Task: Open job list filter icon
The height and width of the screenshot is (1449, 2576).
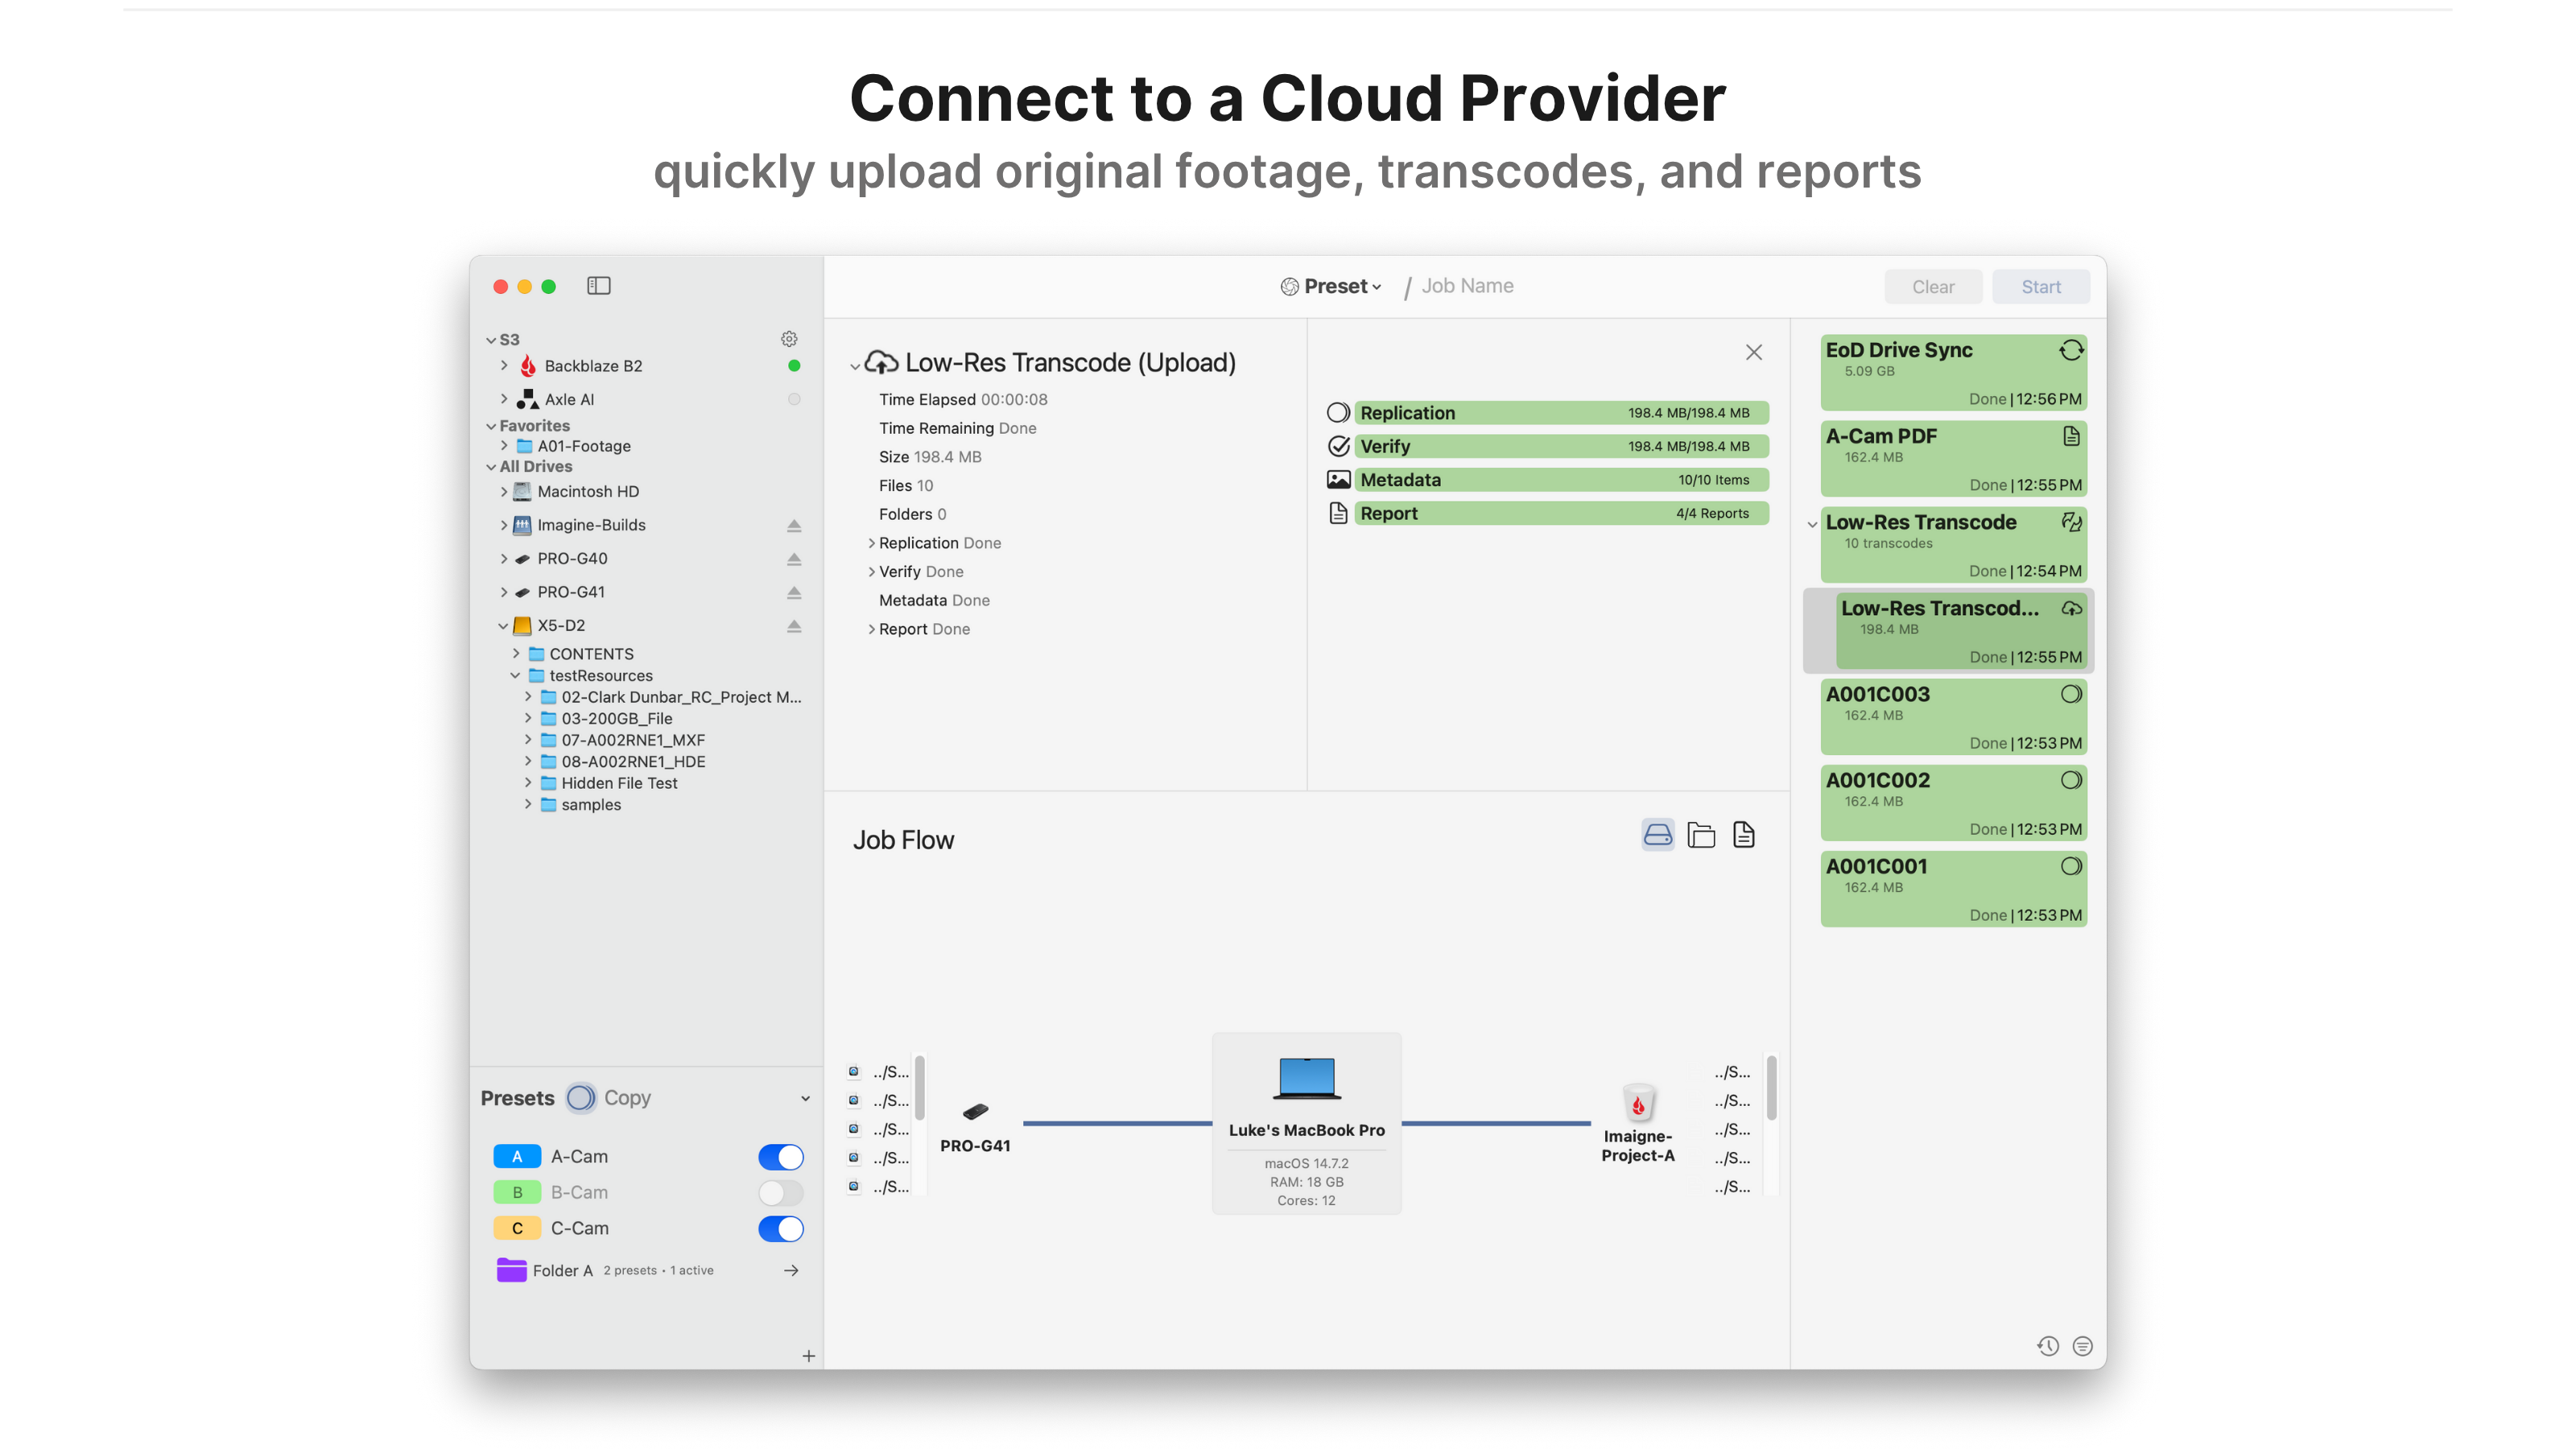Action: (x=2082, y=1346)
